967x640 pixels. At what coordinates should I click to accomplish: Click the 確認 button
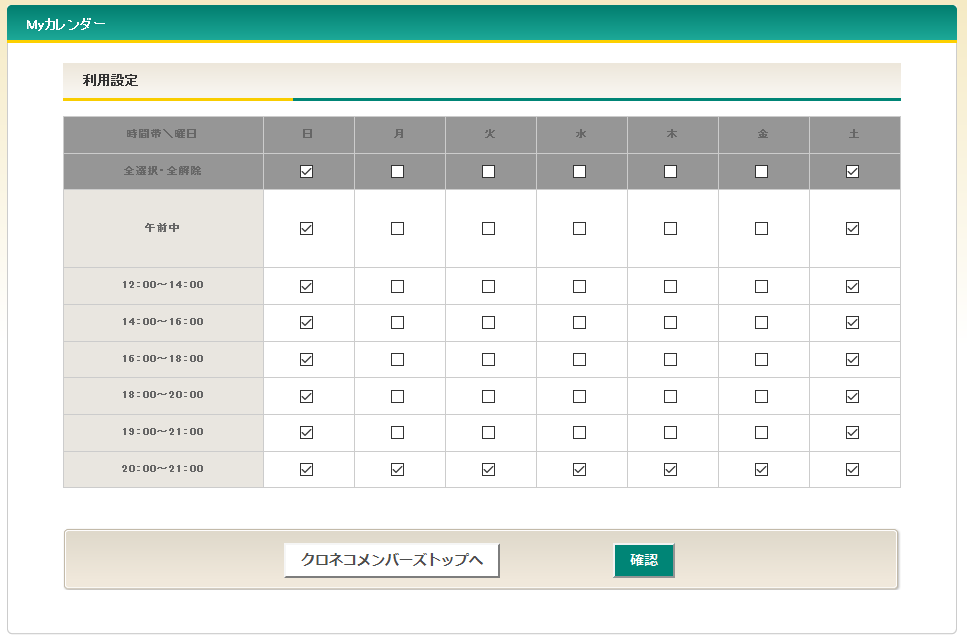643,561
